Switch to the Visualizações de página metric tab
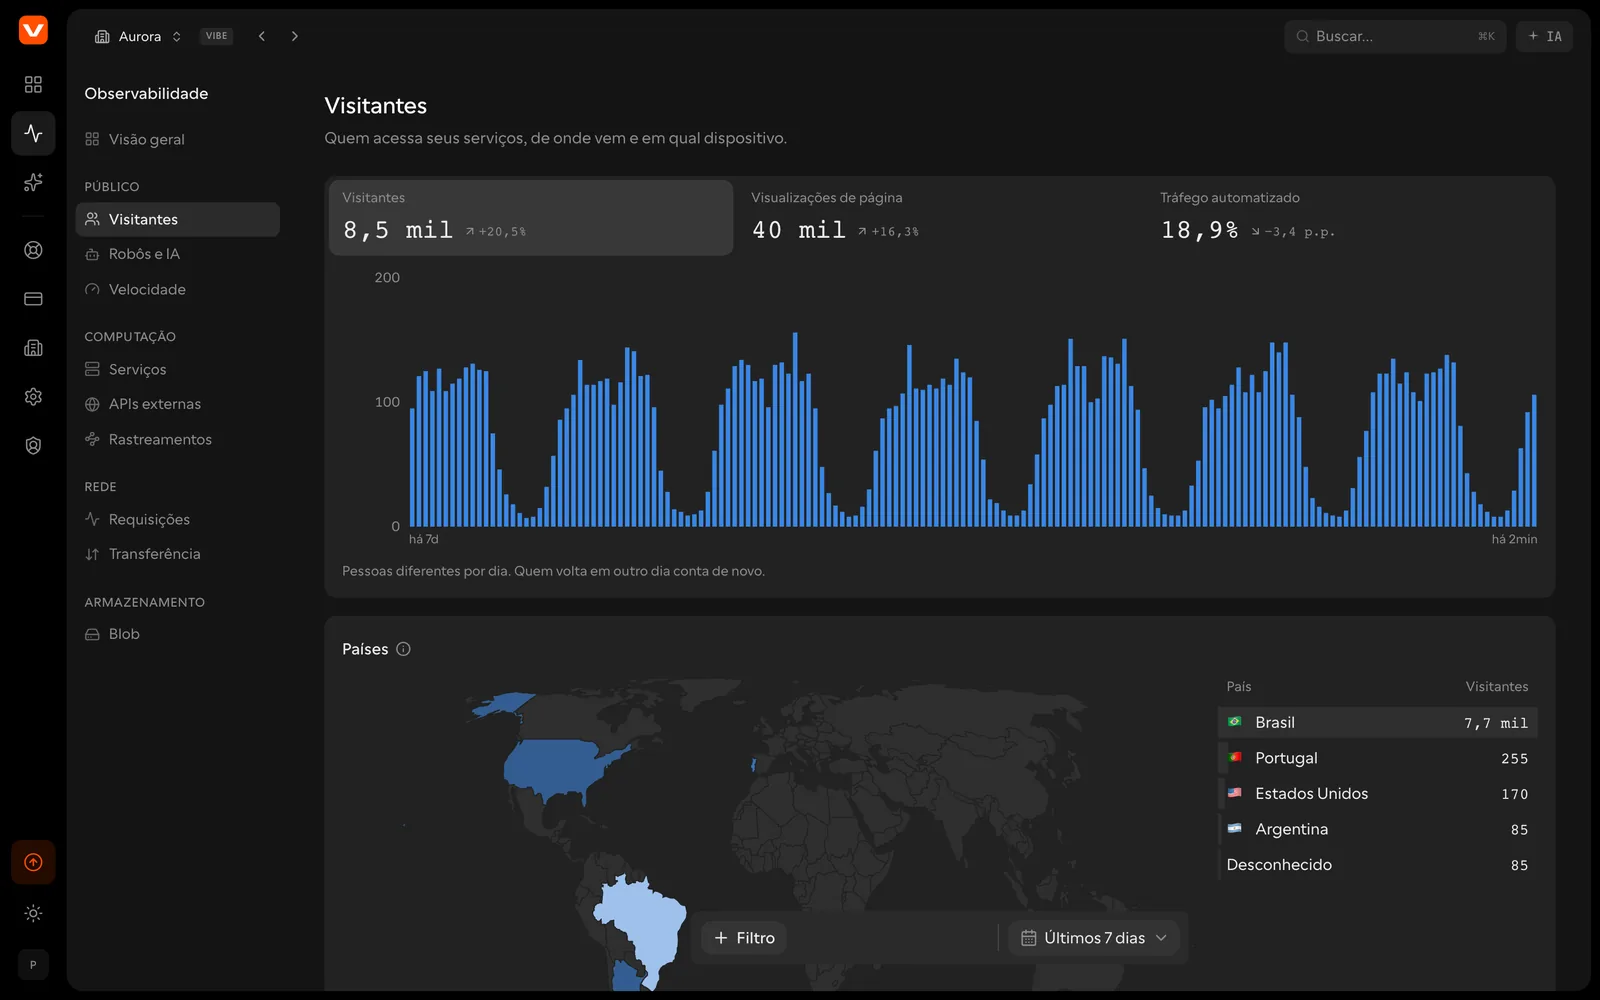Screen dimensions: 1600x1000 pos(940,218)
